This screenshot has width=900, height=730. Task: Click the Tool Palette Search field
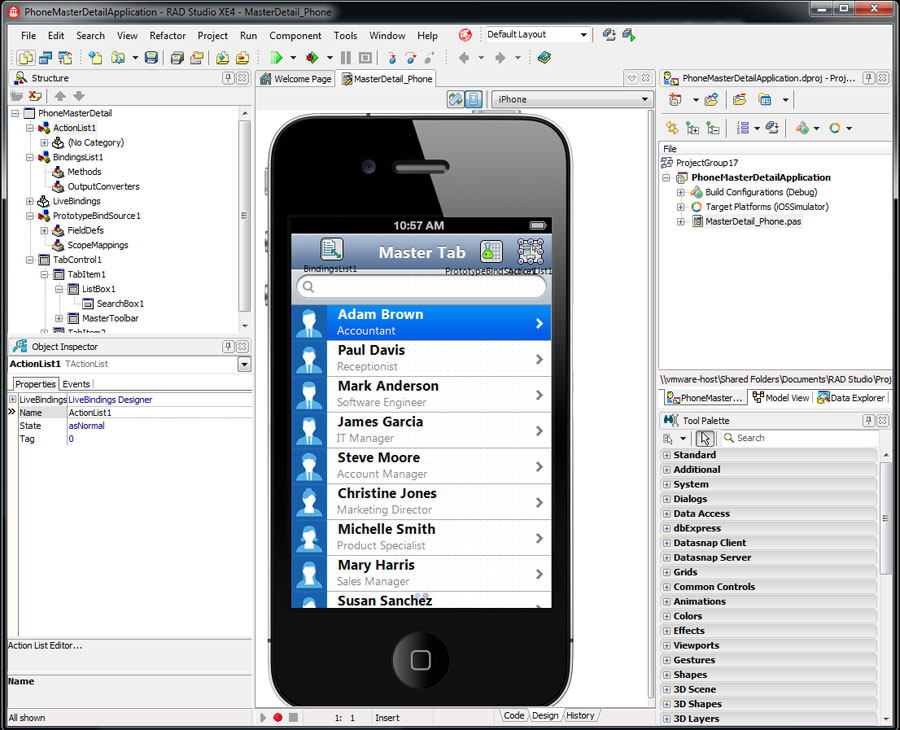coord(800,438)
